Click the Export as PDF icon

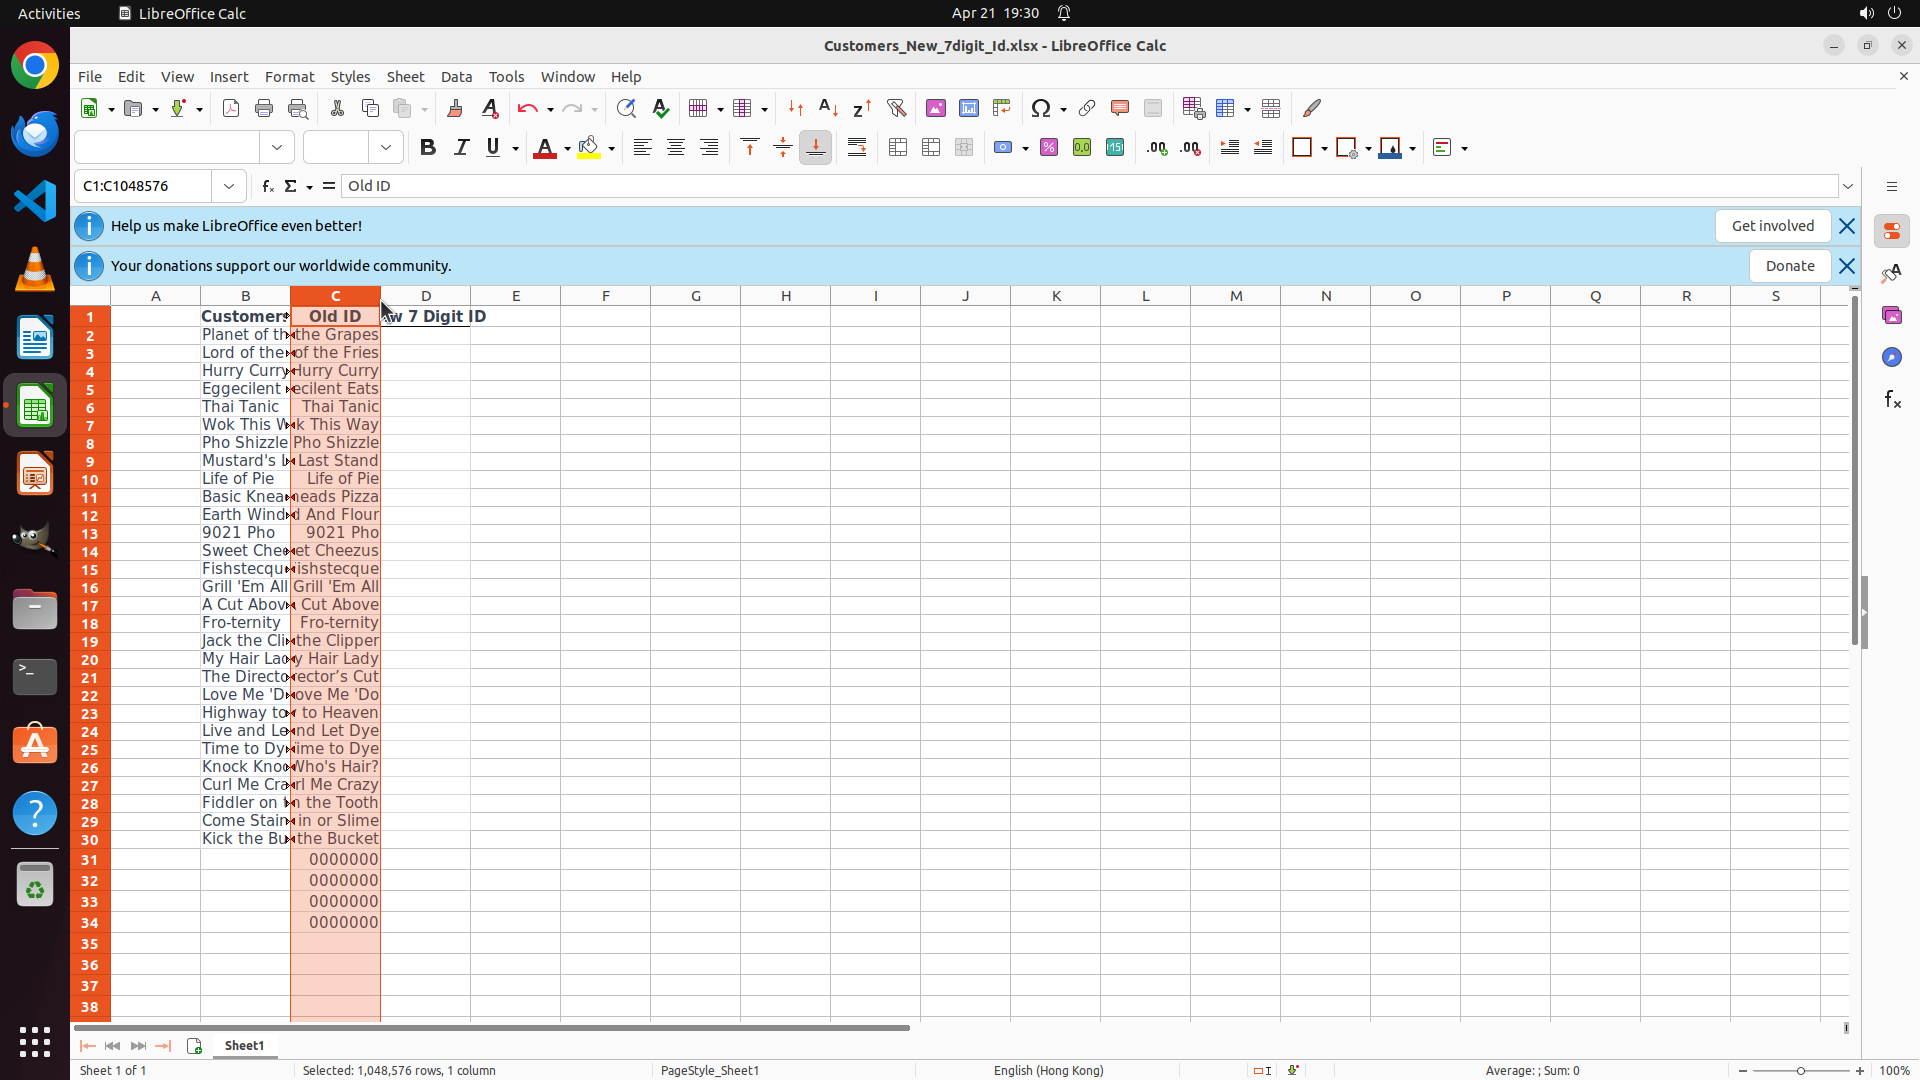(230, 108)
